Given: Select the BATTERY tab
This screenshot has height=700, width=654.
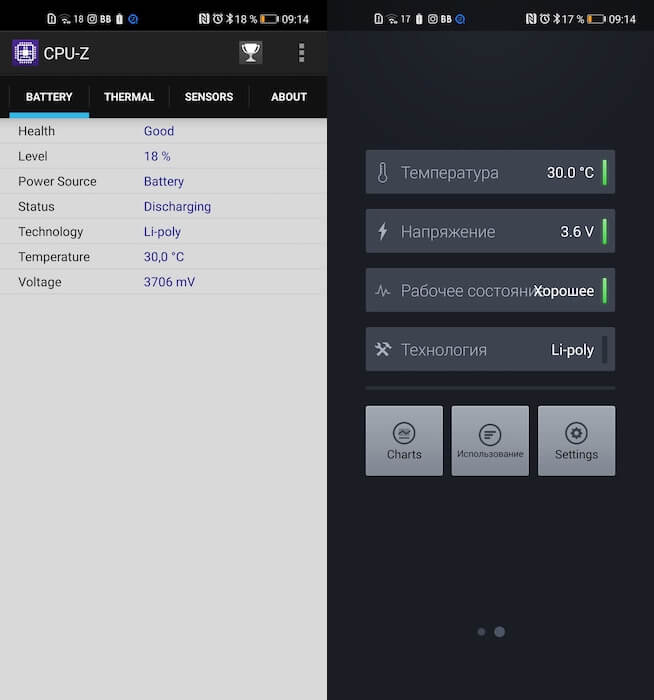Looking at the screenshot, I should pos(49,97).
